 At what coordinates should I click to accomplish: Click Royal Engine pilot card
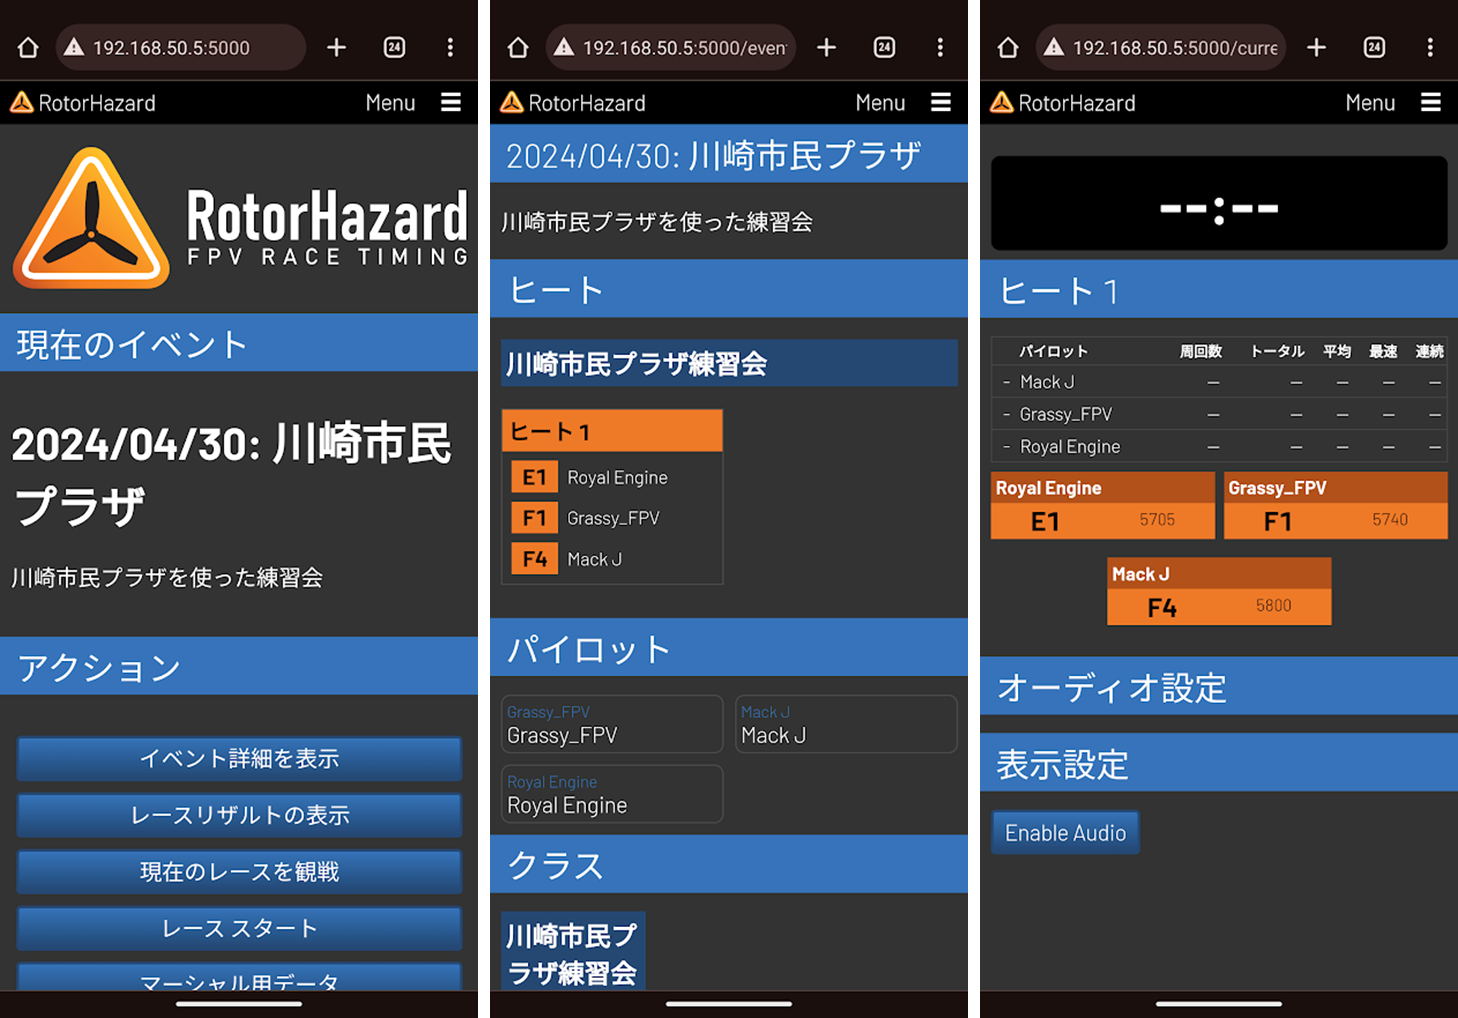612,795
